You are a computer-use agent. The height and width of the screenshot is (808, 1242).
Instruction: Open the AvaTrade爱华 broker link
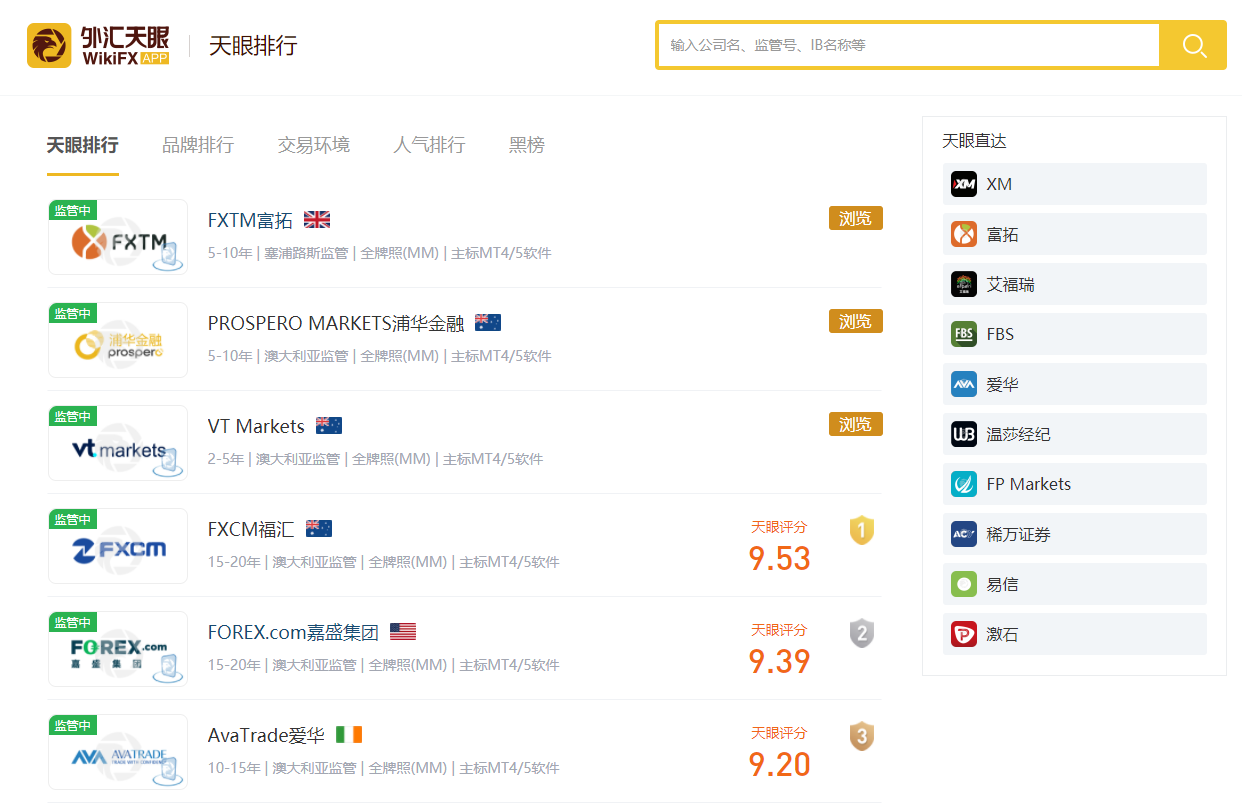266,736
